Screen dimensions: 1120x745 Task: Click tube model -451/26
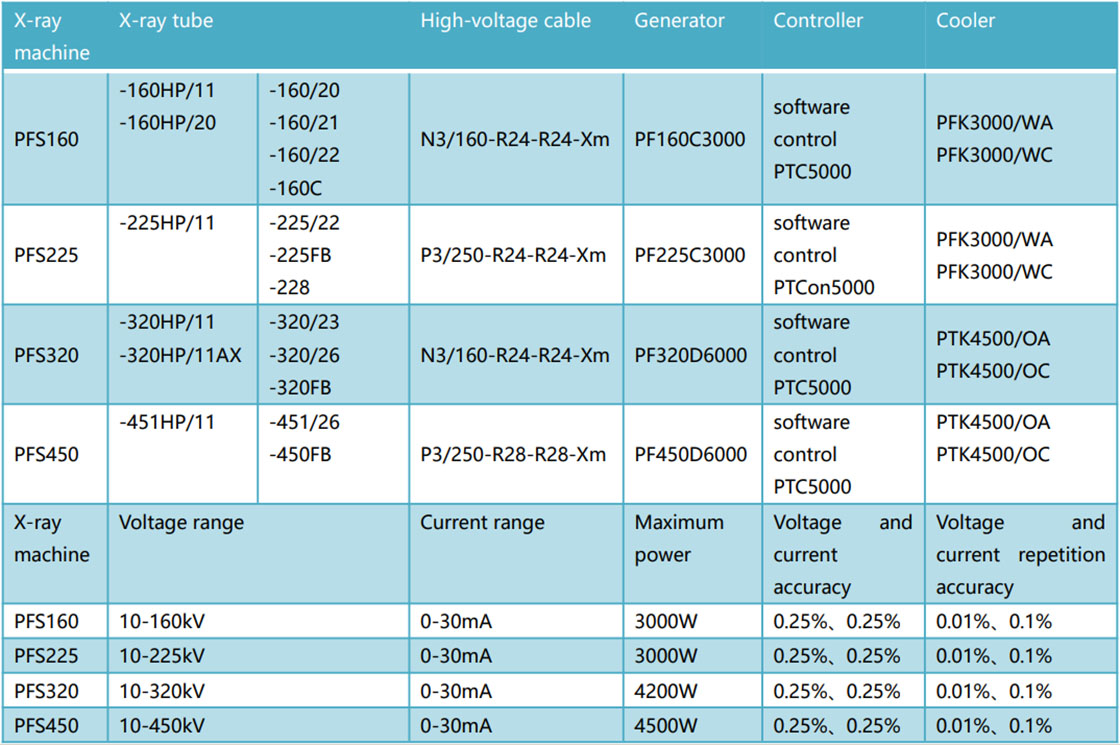coord(304,422)
